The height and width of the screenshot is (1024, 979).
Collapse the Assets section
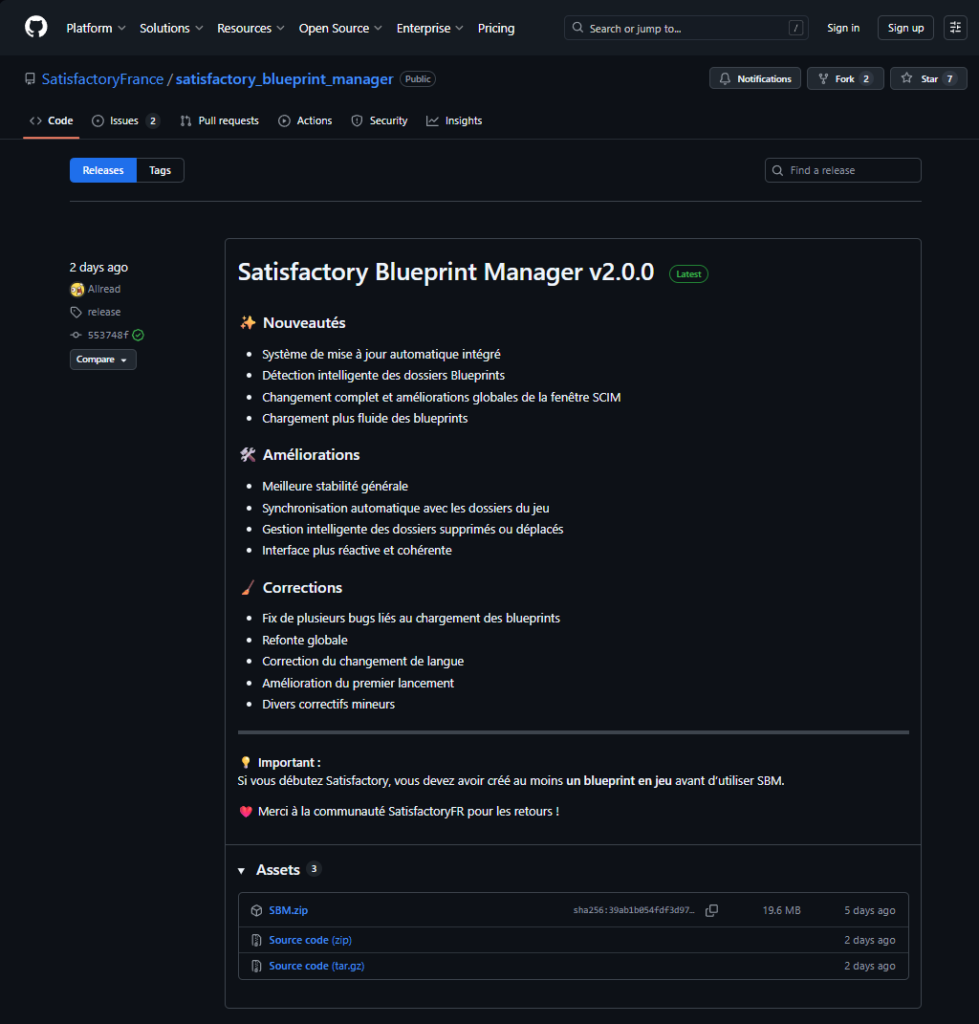pyautogui.click(x=242, y=871)
